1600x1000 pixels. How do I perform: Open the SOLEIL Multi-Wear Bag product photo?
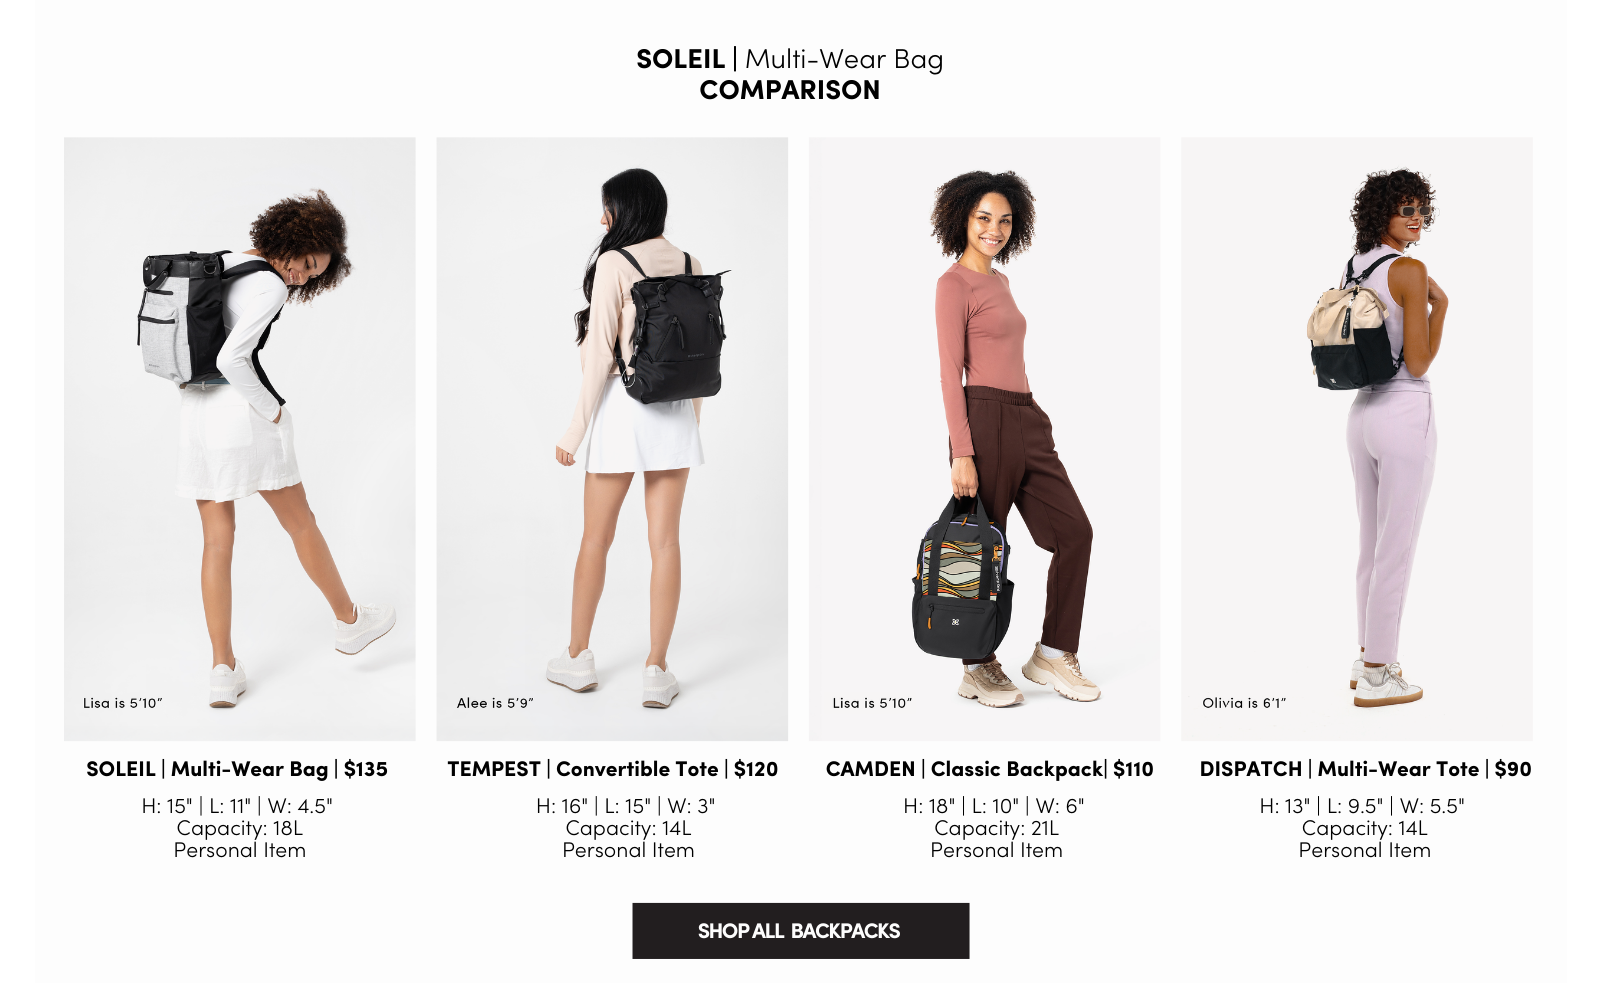point(240,439)
